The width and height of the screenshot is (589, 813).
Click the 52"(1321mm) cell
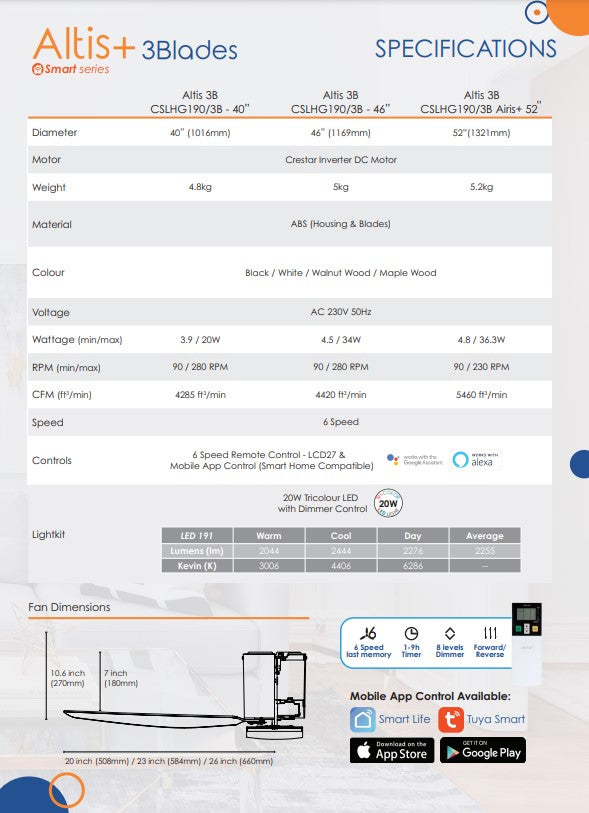pos(481,133)
